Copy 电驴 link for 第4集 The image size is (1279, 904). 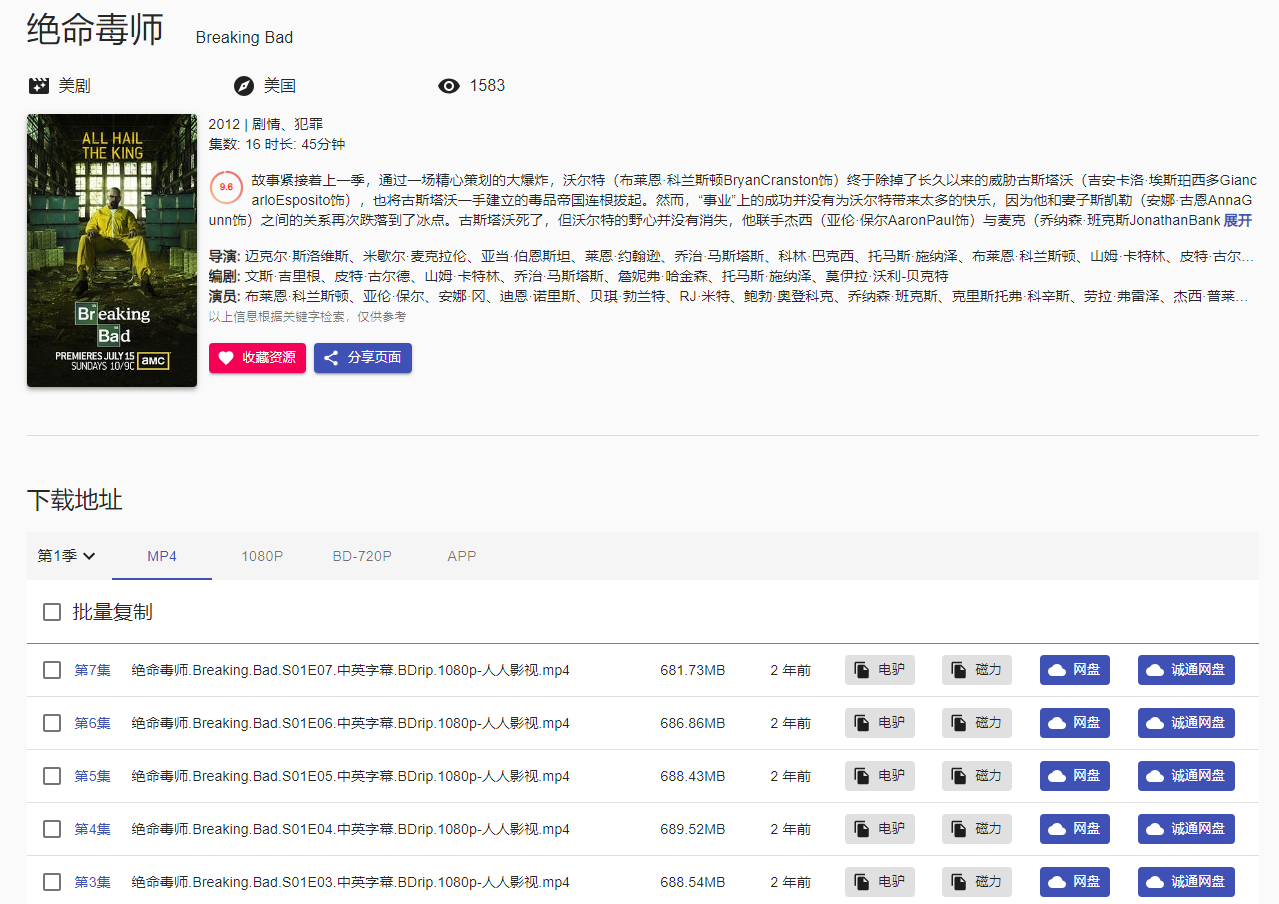(880, 829)
